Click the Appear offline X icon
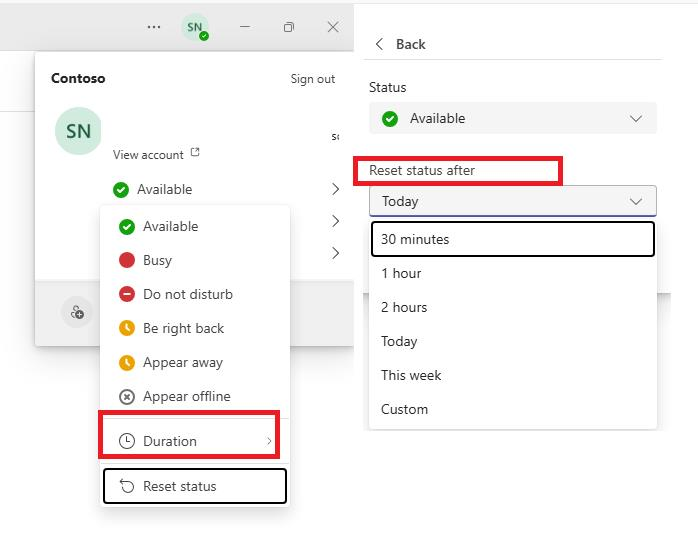 pyautogui.click(x=127, y=396)
